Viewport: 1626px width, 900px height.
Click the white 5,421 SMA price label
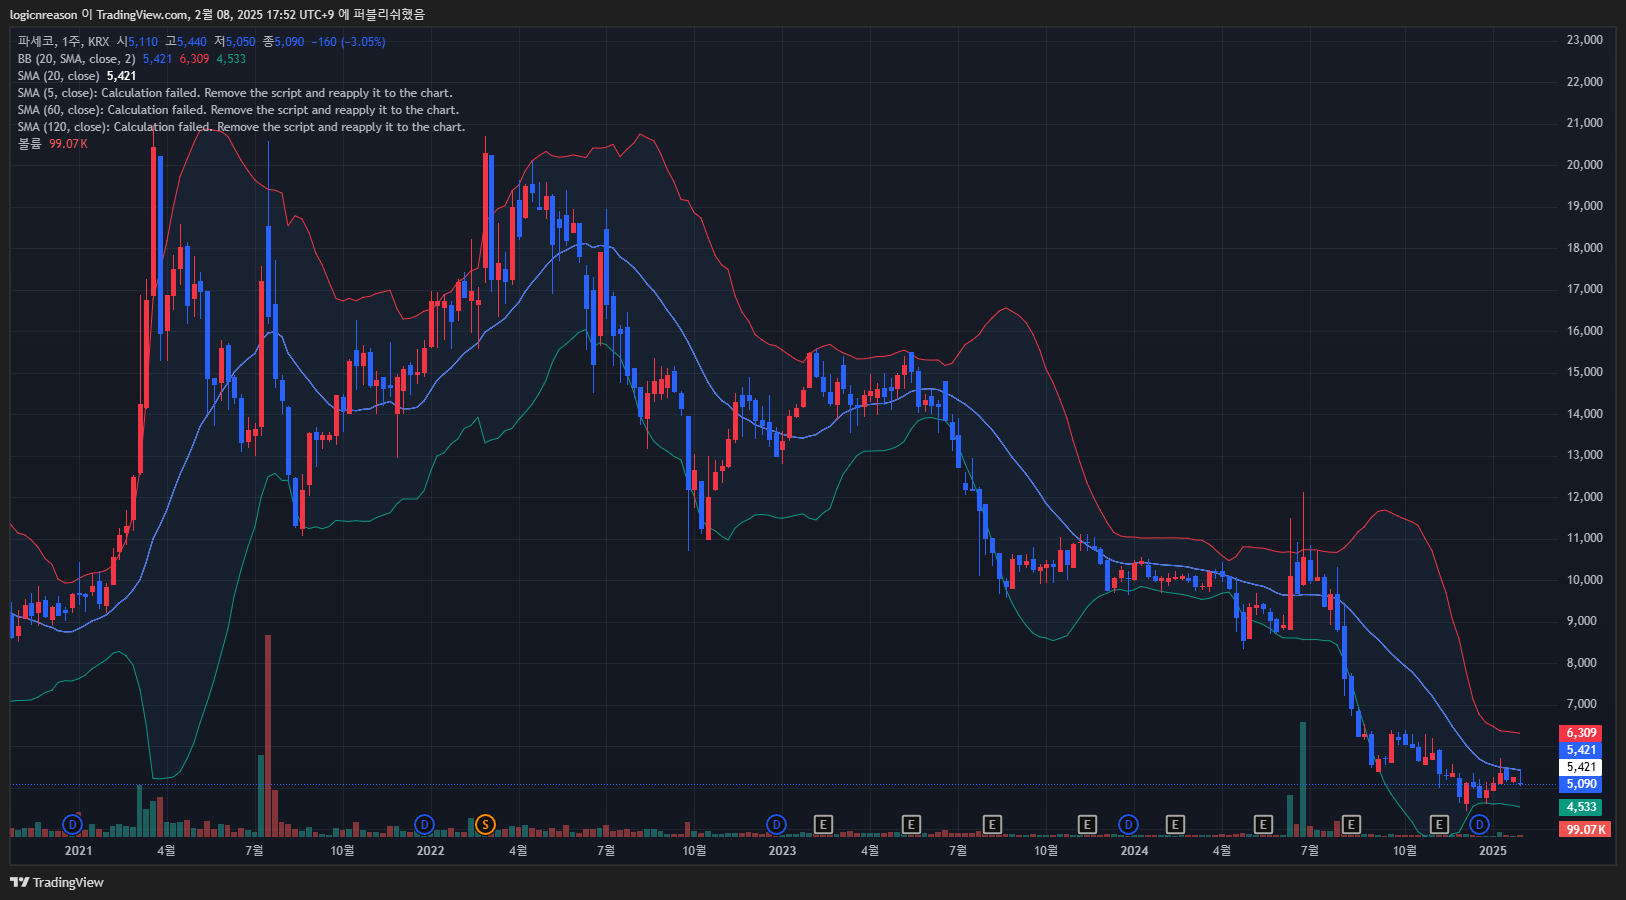click(x=1580, y=767)
